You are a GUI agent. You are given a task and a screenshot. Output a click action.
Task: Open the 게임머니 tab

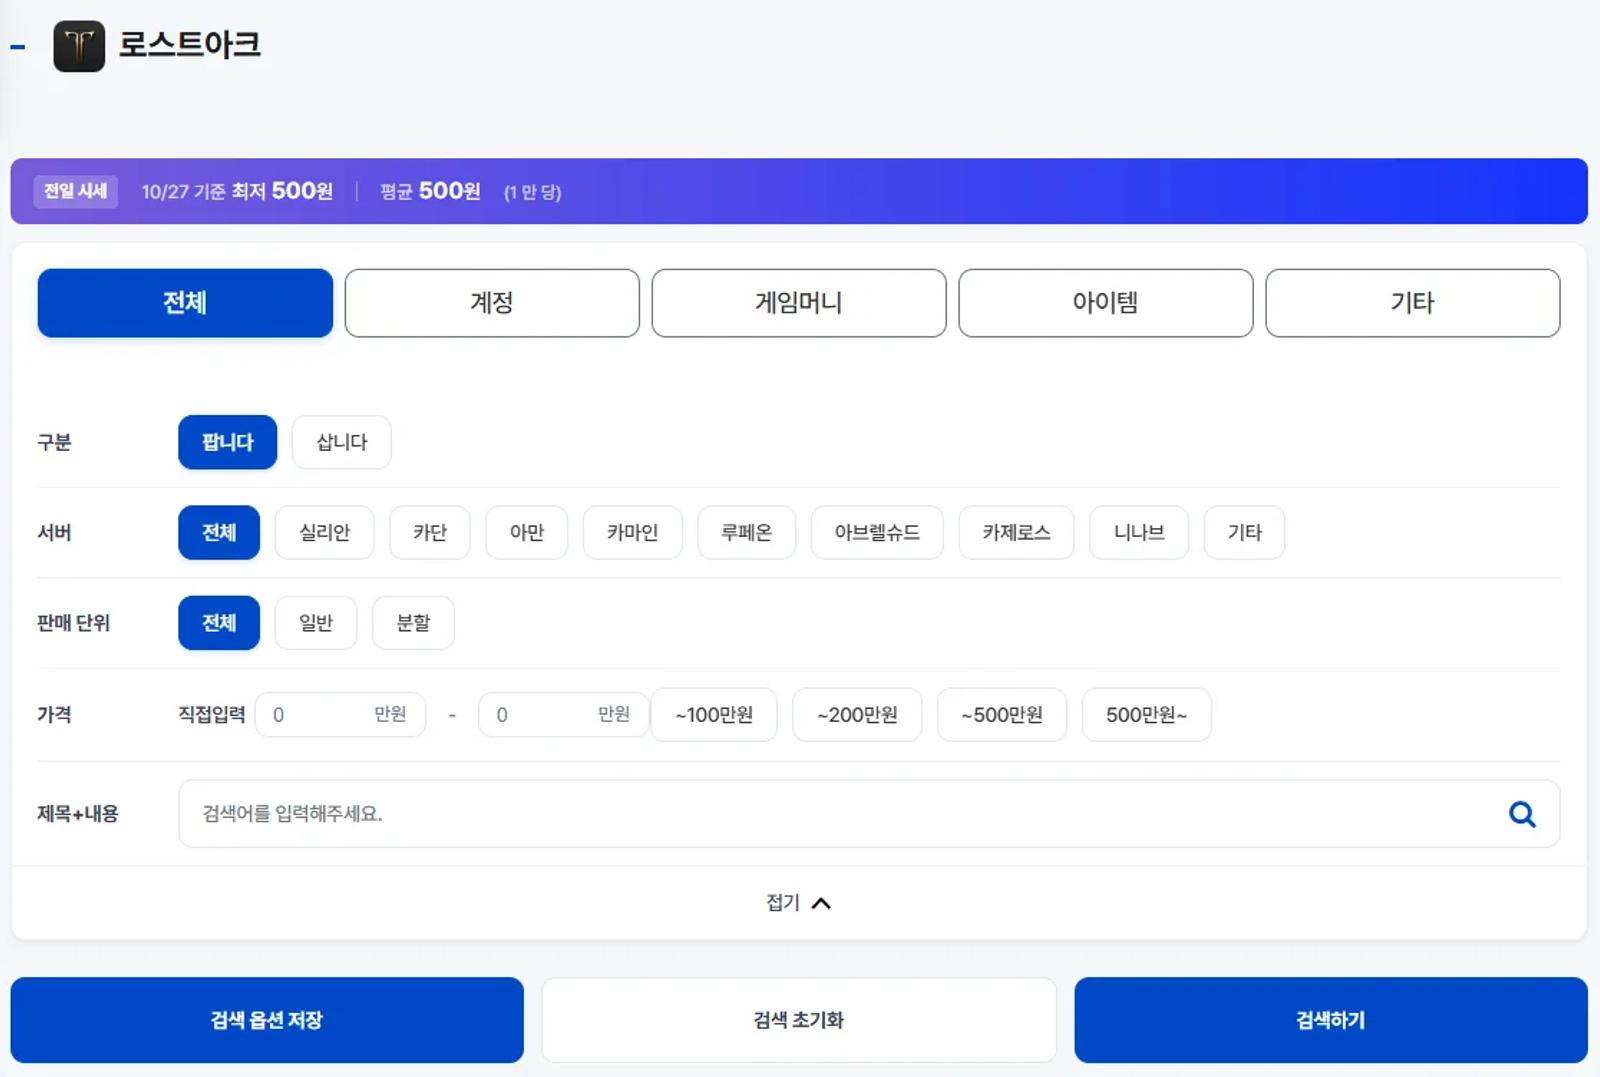799,303
